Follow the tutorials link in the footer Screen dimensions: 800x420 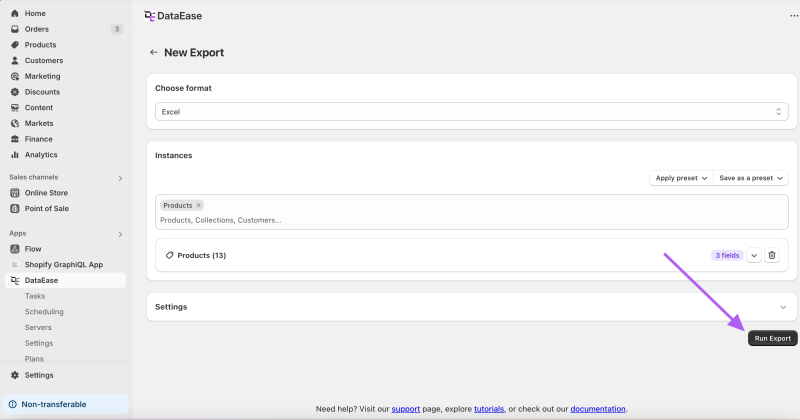coord(489,409)
